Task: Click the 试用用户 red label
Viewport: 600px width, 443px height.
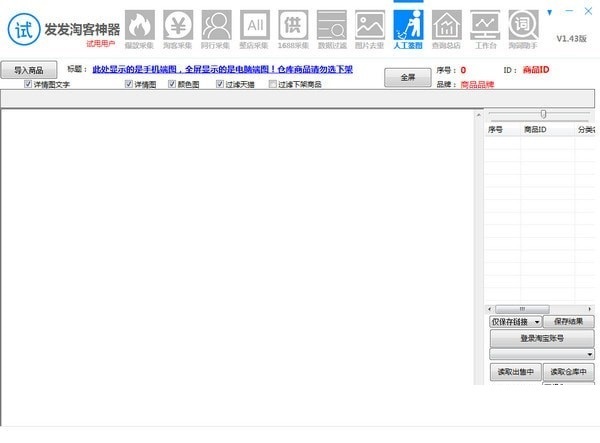Action: (x=100, y=44)
